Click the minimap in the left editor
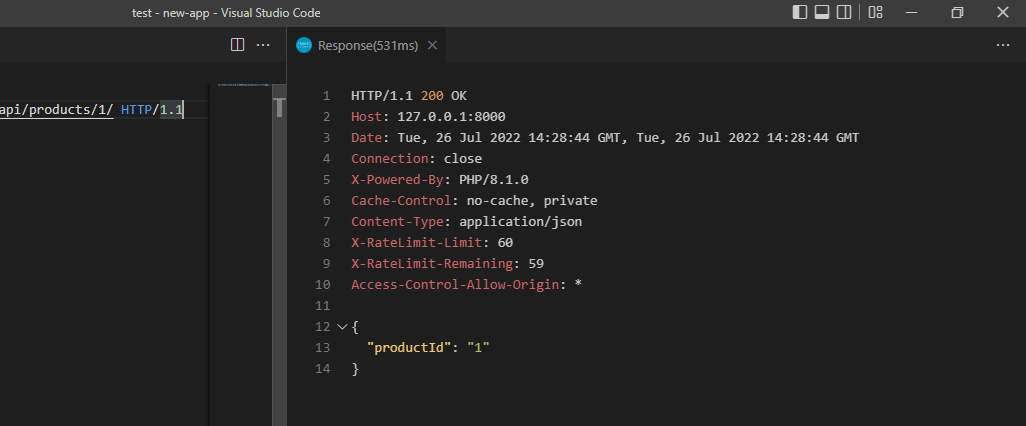The height and width of the screenshot is (426, 1026). (x=243, y=85)
